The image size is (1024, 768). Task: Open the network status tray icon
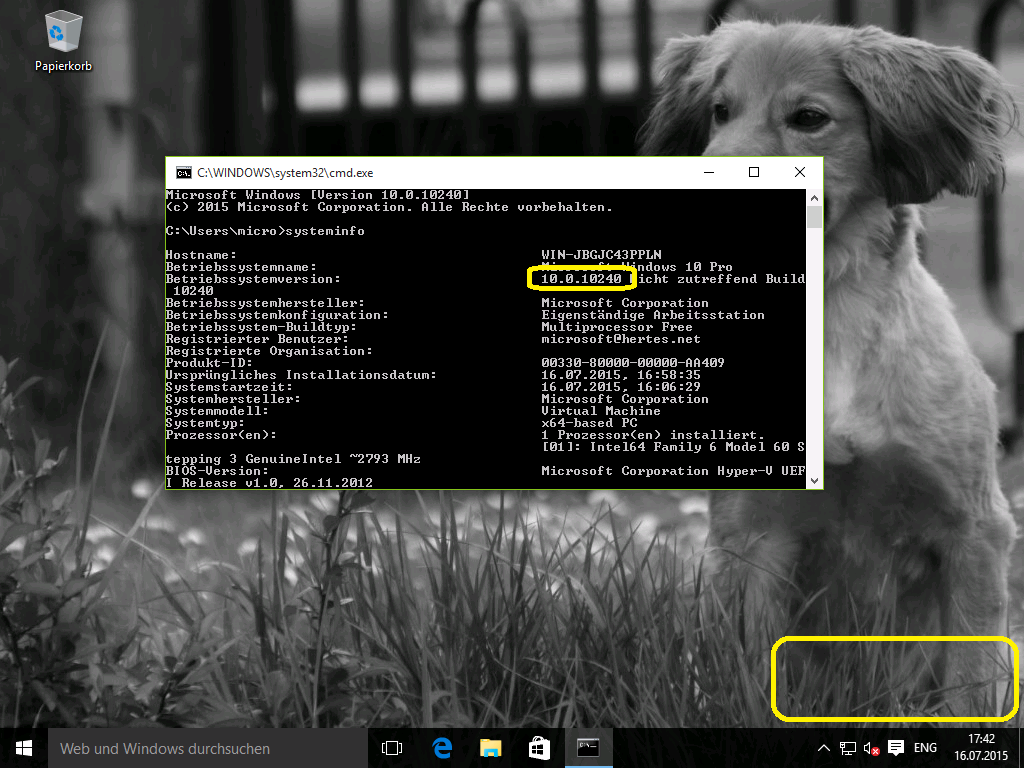pyautogui.click(x=847, y=748)
